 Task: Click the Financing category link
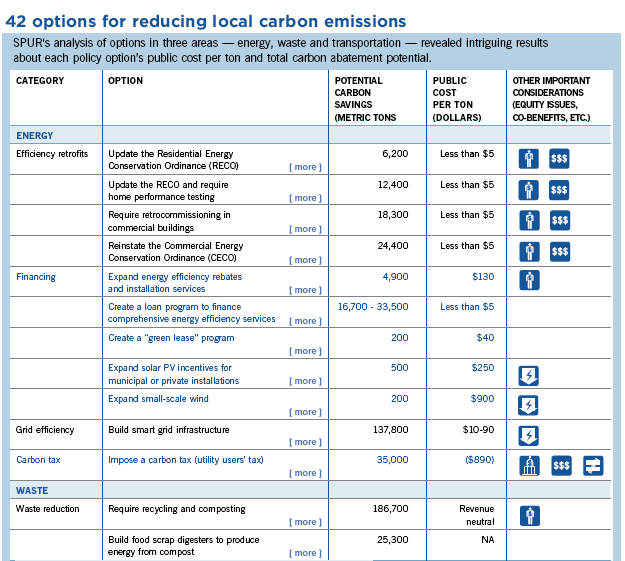click(36, 277)
